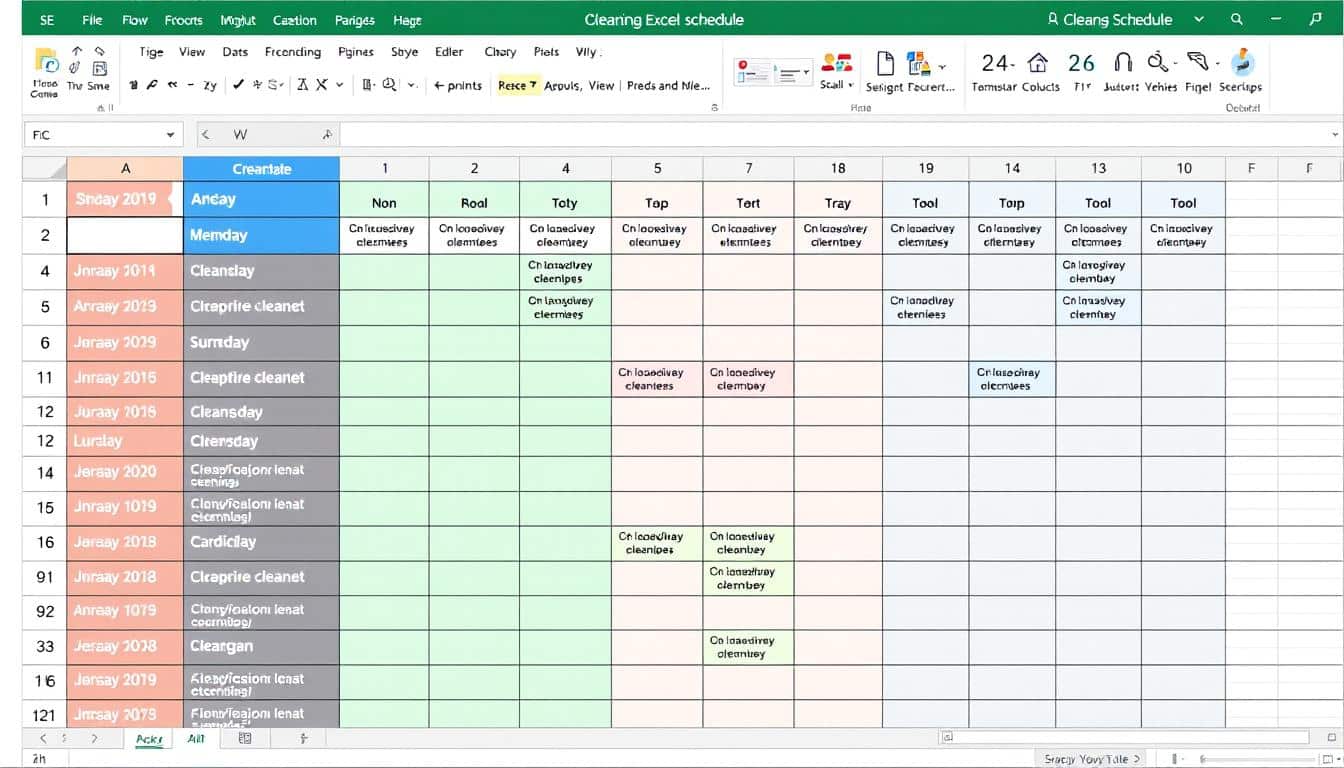Click the Cardiclay cell in row 16
The image size is (1344, 768).
(x=261, y=542)
